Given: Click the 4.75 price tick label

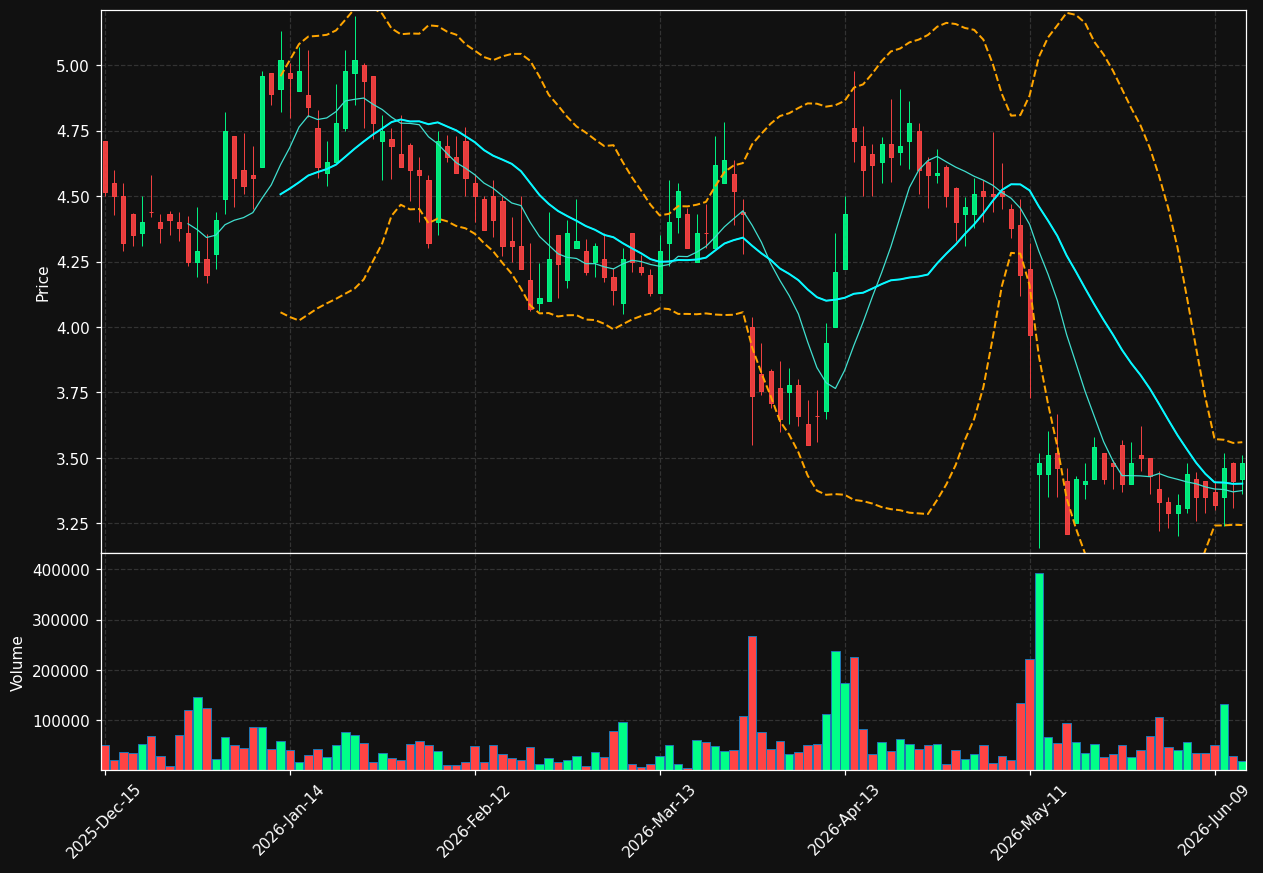Looking at the screenshot, I should [74, 132].
